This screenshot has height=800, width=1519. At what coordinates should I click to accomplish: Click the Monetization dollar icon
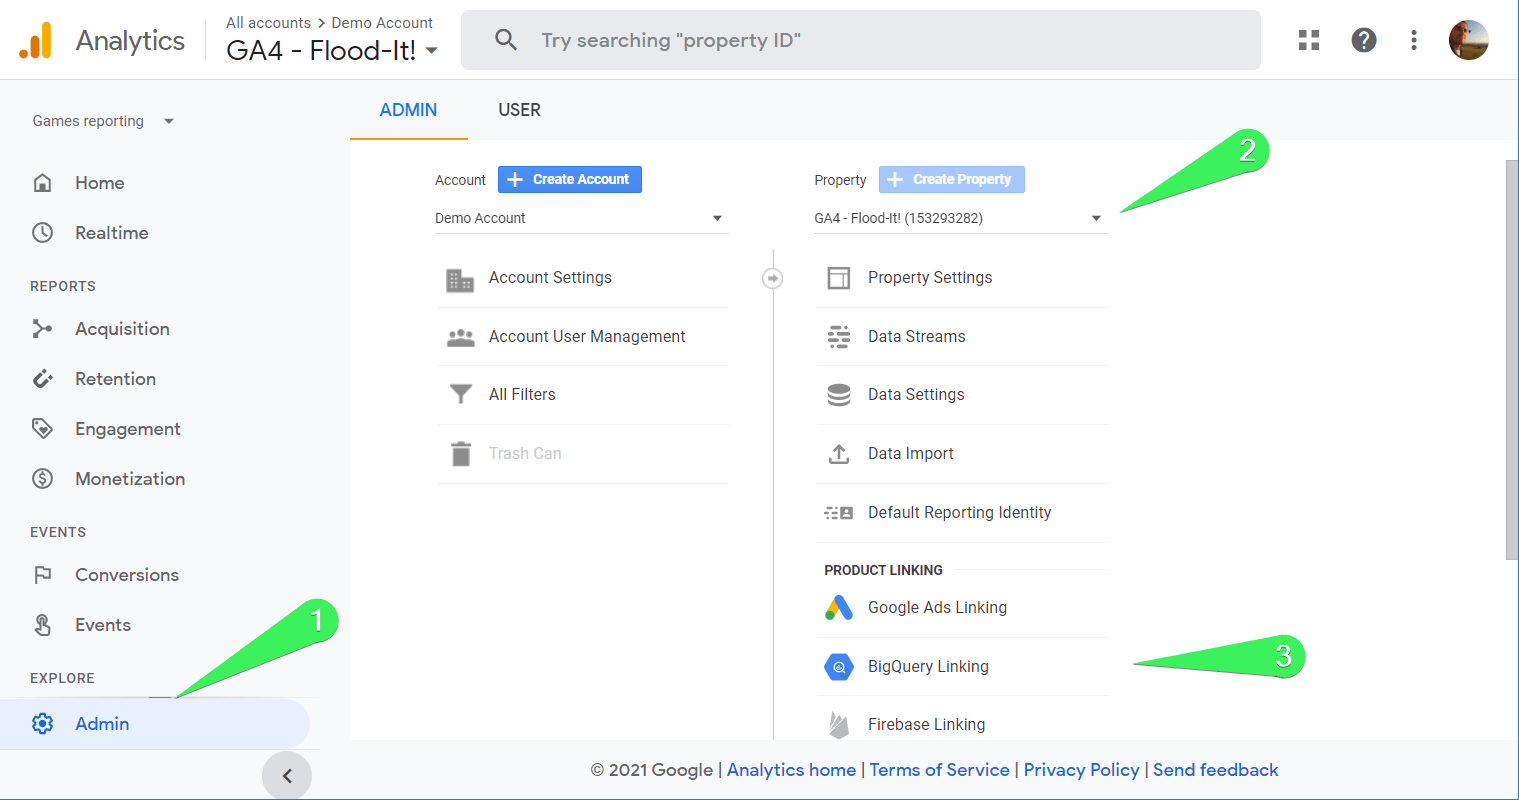(42, 479)
